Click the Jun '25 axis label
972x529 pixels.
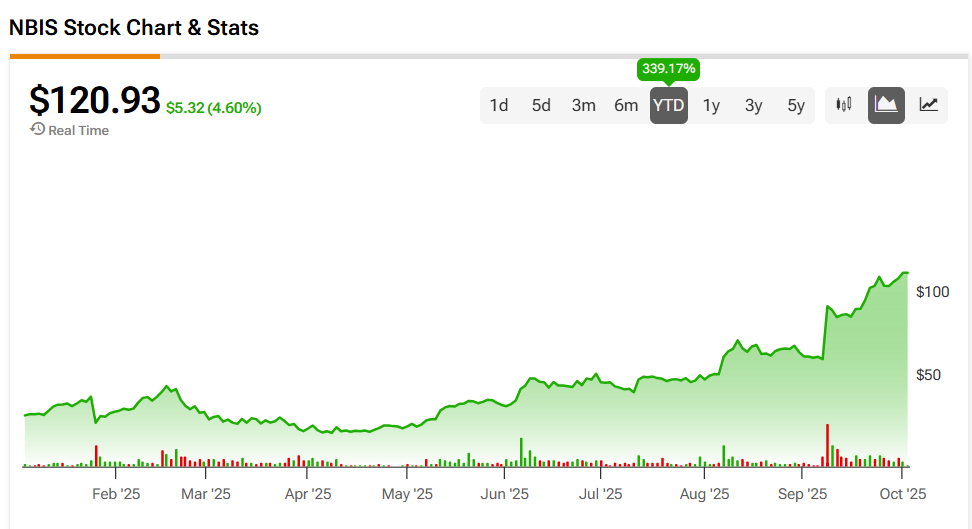(x=505, y=493)
